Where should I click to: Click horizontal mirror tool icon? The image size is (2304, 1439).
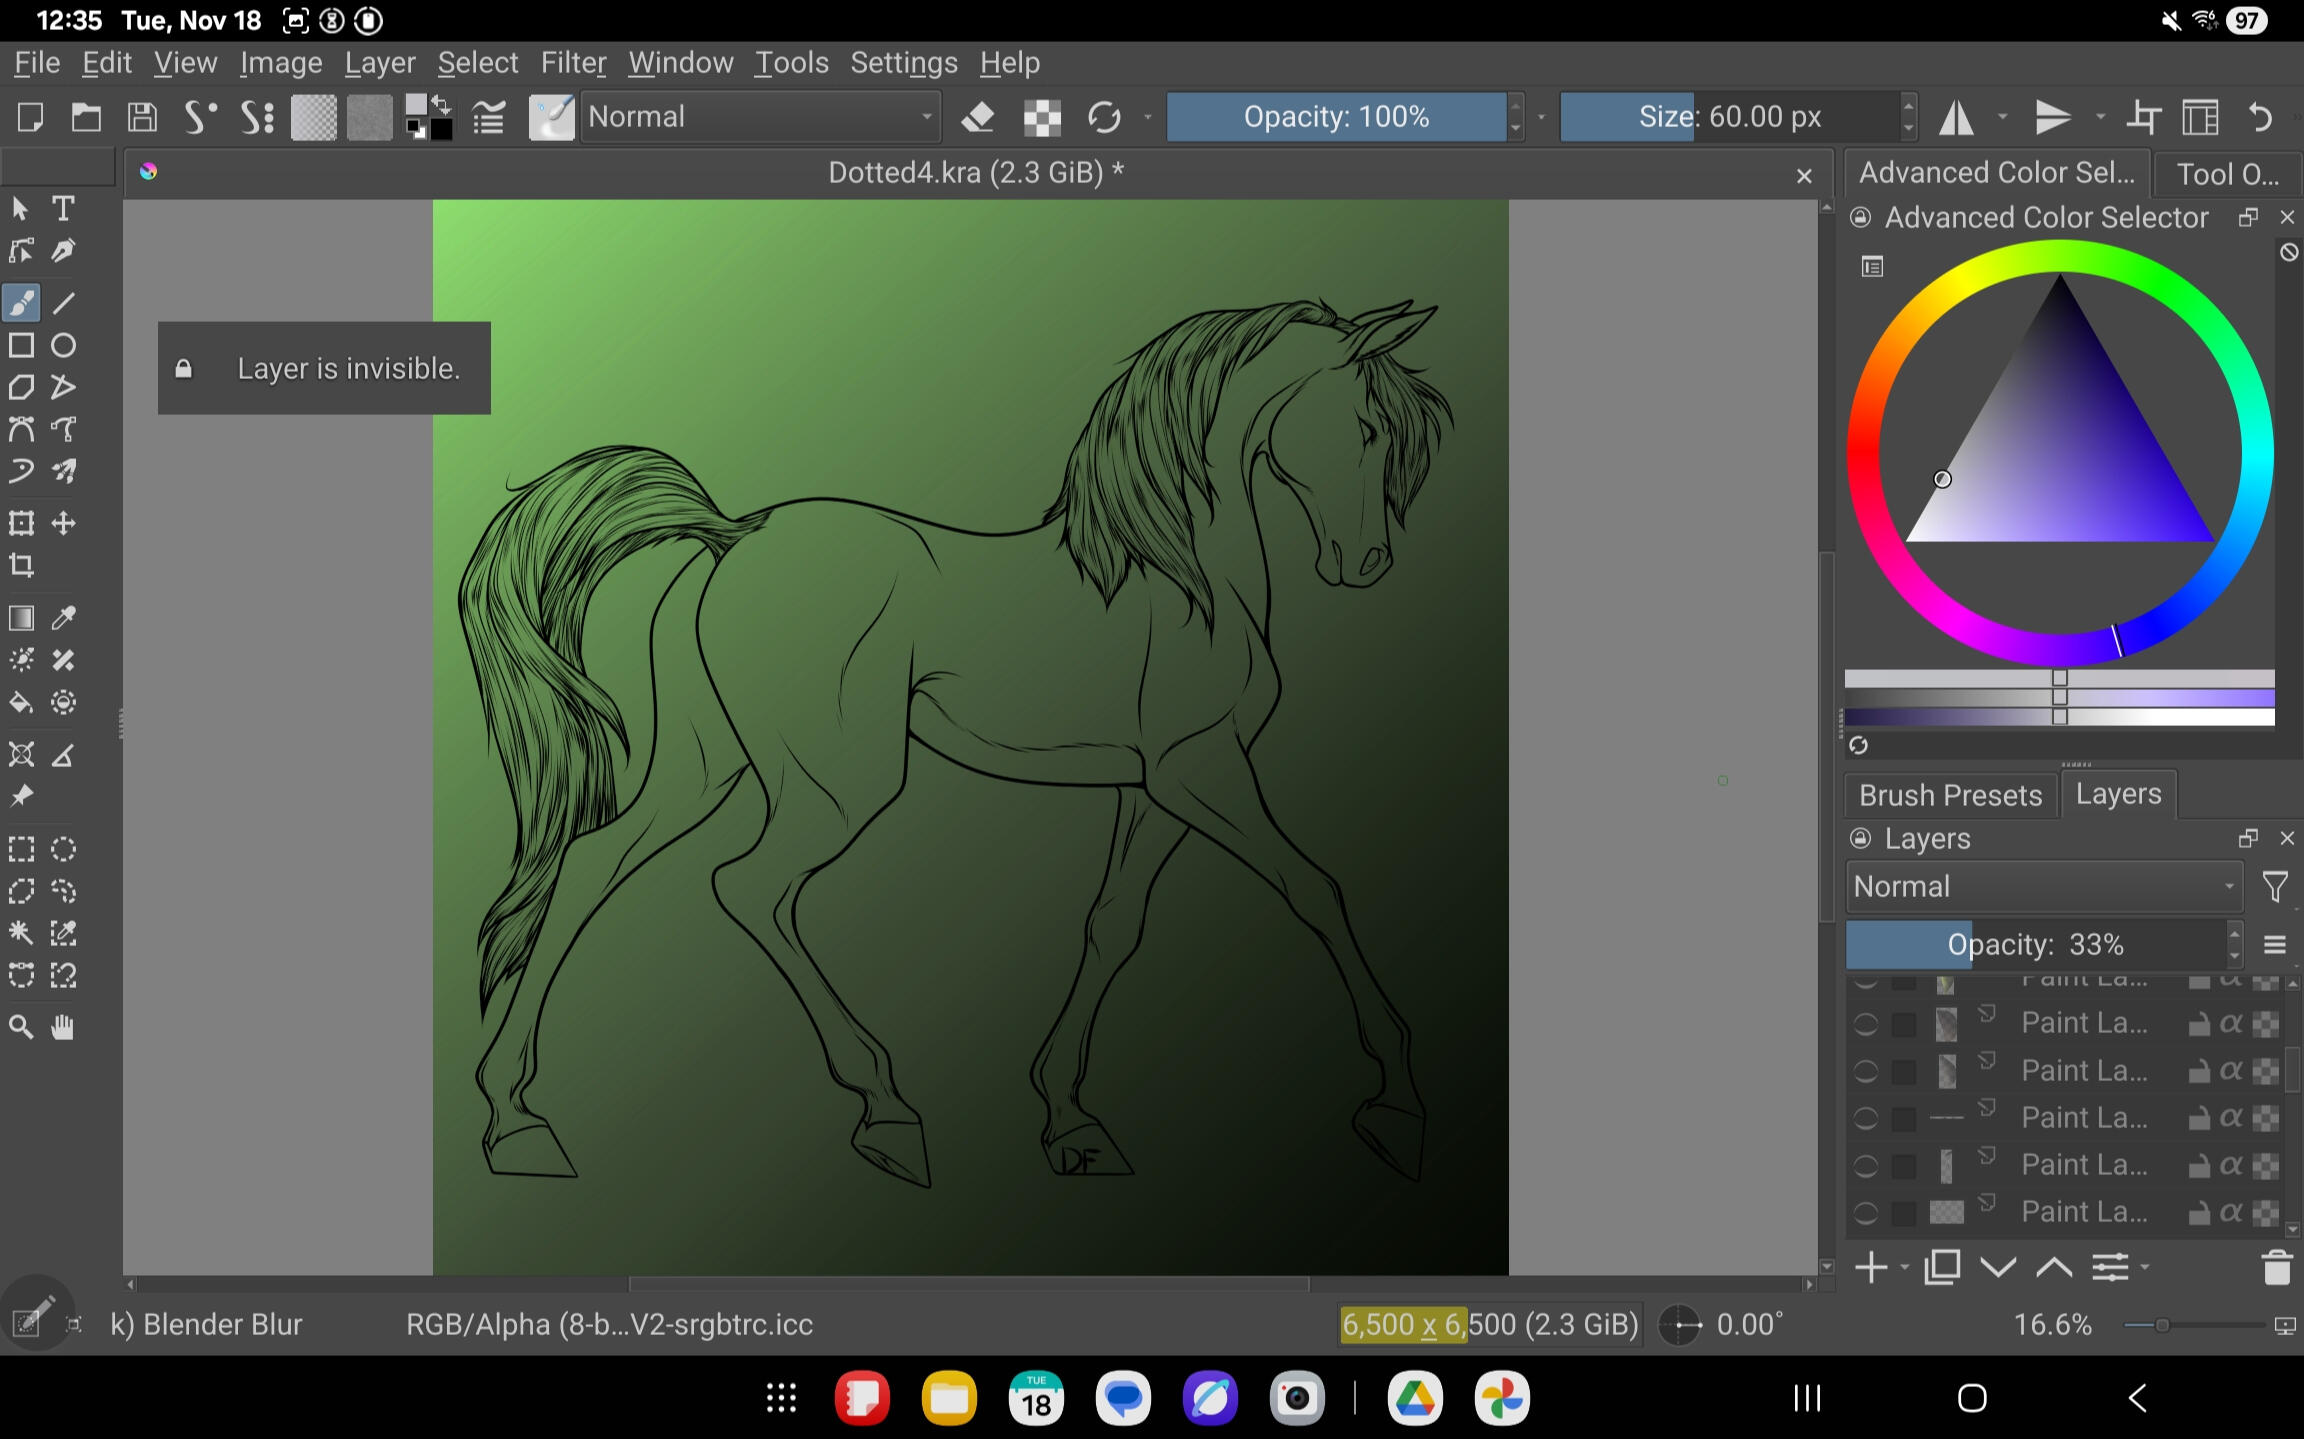pos(1956,117)
